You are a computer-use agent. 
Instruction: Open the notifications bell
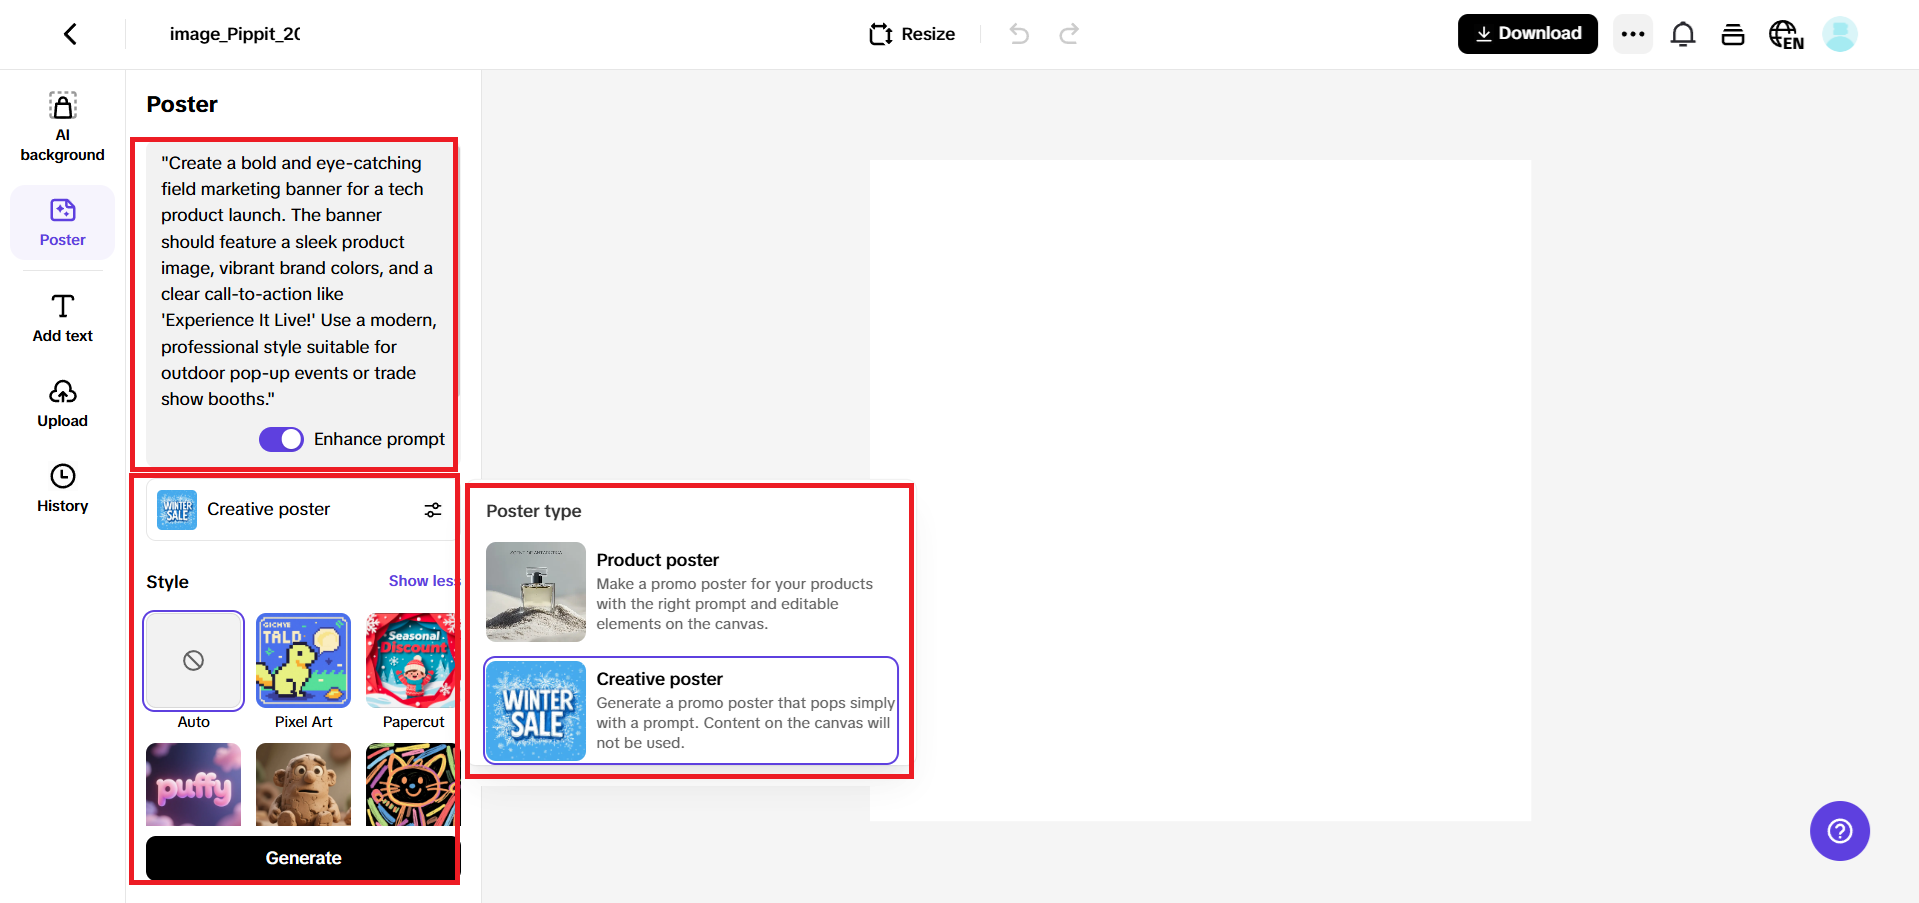tap(1683, 34)
